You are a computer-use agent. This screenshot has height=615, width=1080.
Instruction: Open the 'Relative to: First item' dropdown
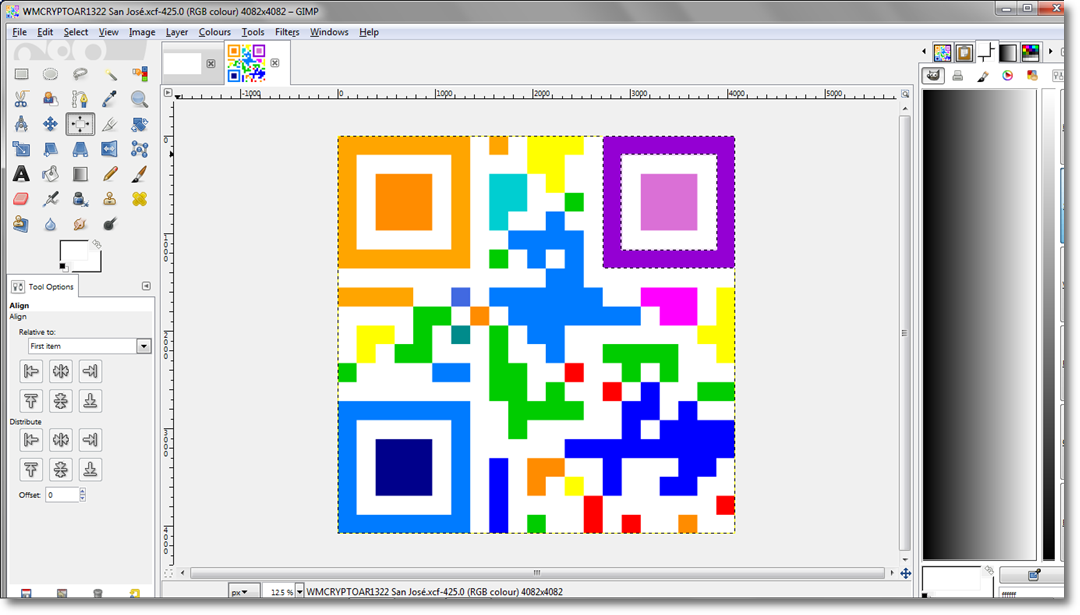pos(90,346)
